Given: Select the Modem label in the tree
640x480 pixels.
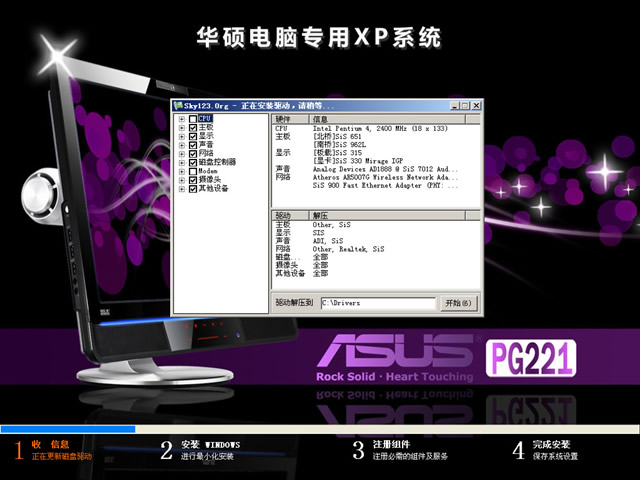Looking at the screenshot, I should pos(208,171).
